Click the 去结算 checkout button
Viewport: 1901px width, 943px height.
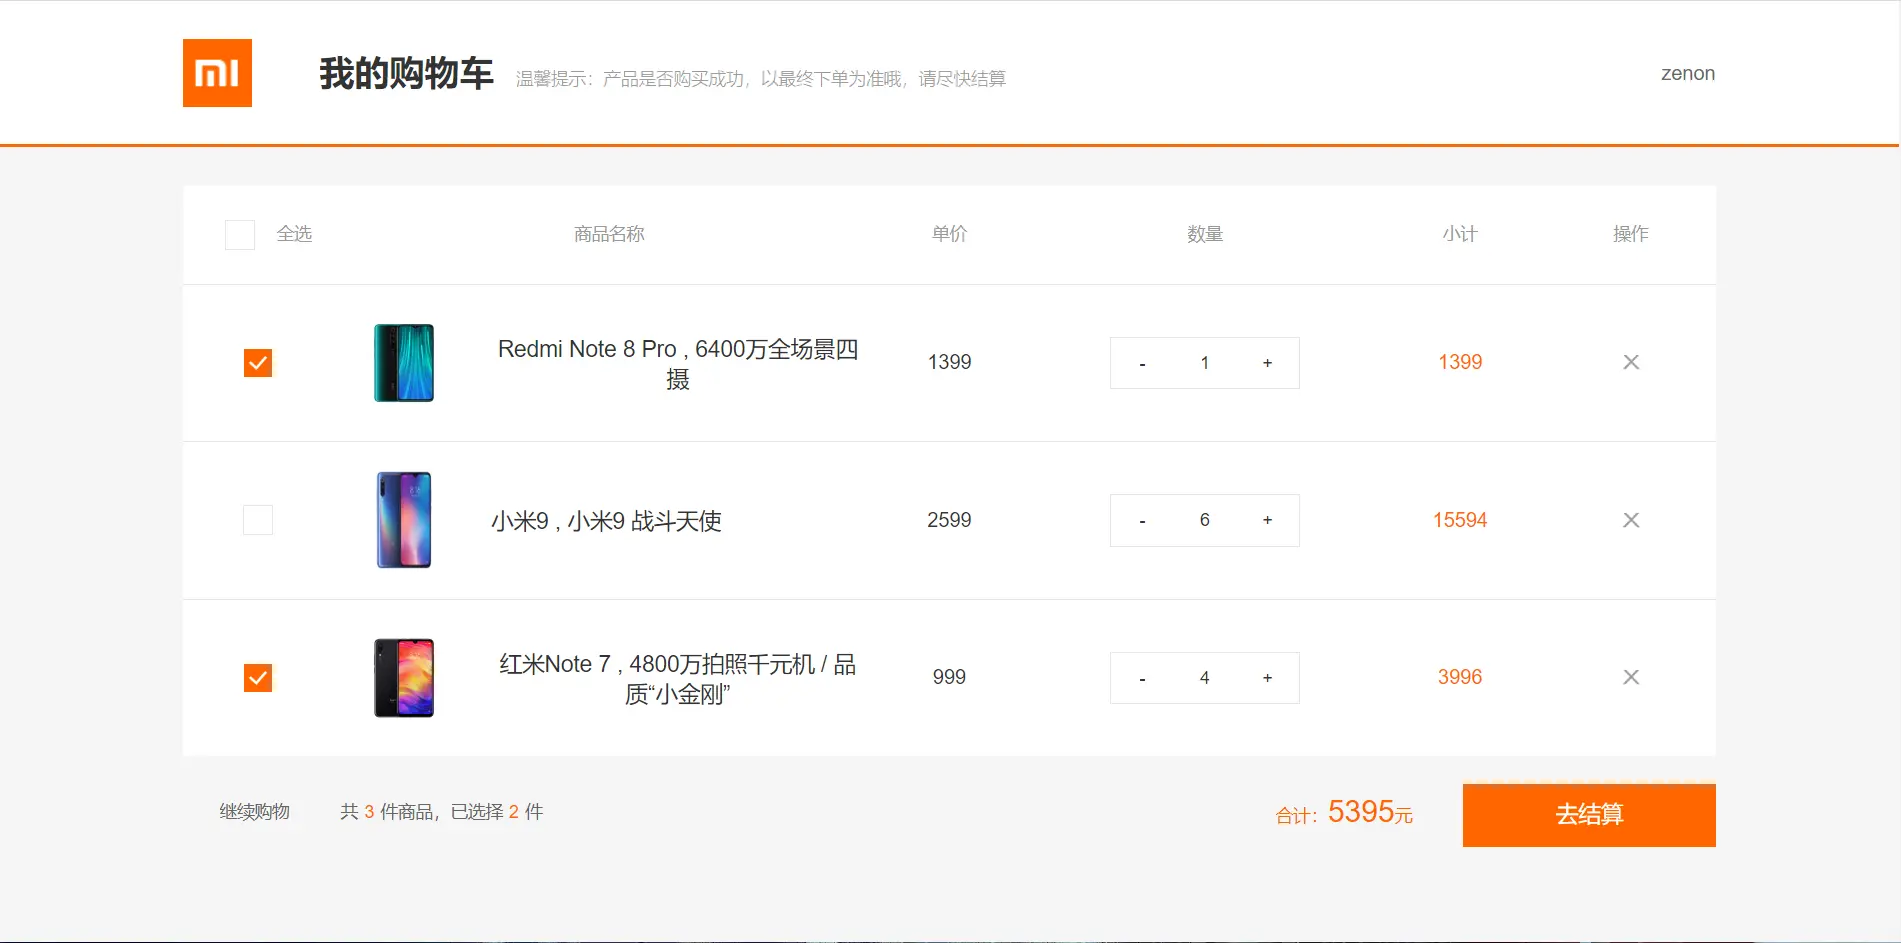(1589, 815)
